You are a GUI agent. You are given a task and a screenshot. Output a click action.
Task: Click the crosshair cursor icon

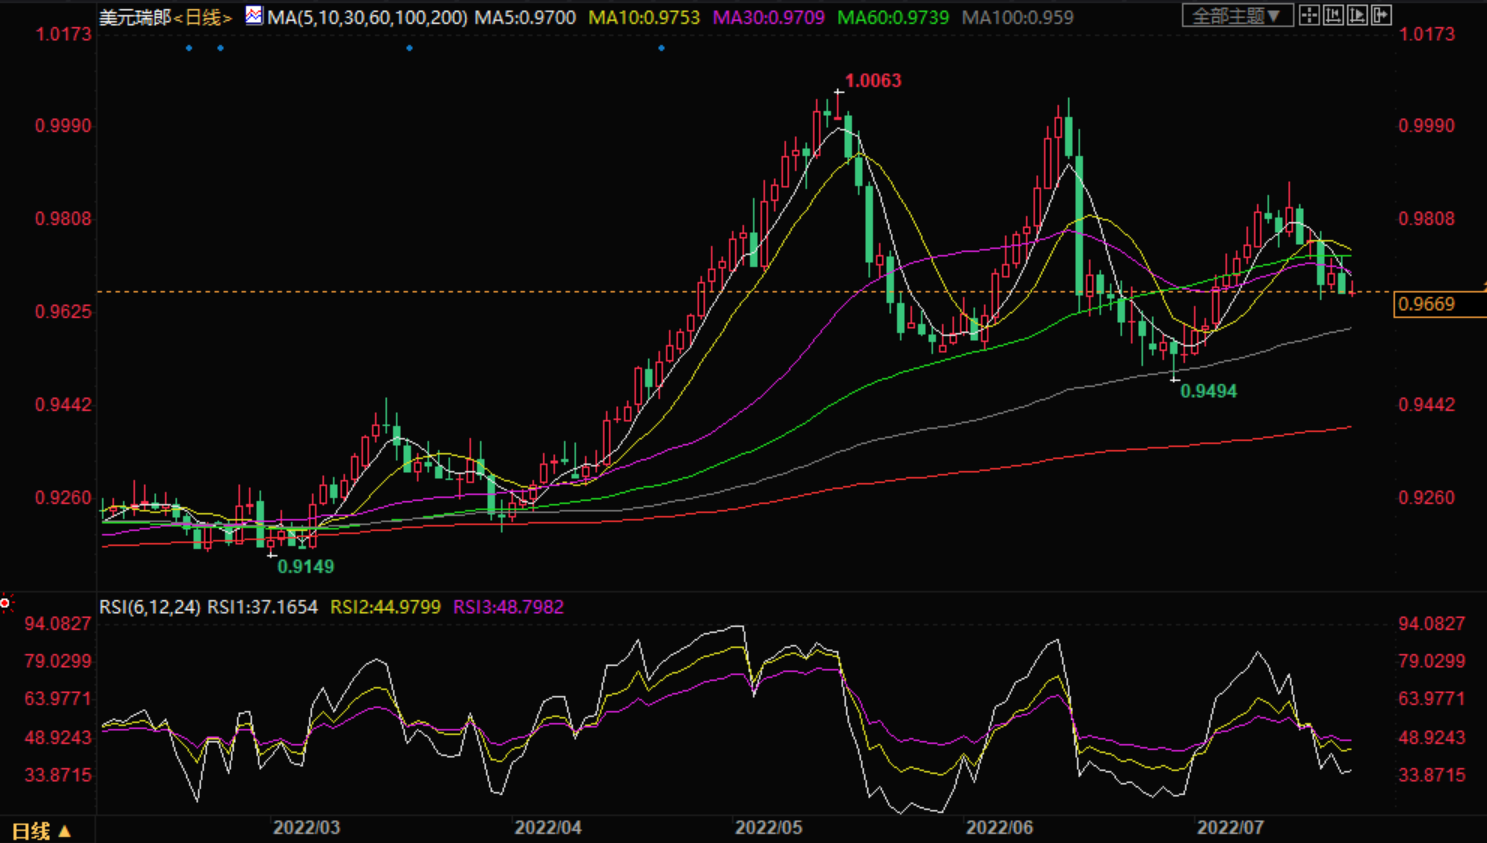pos(1309,15)
